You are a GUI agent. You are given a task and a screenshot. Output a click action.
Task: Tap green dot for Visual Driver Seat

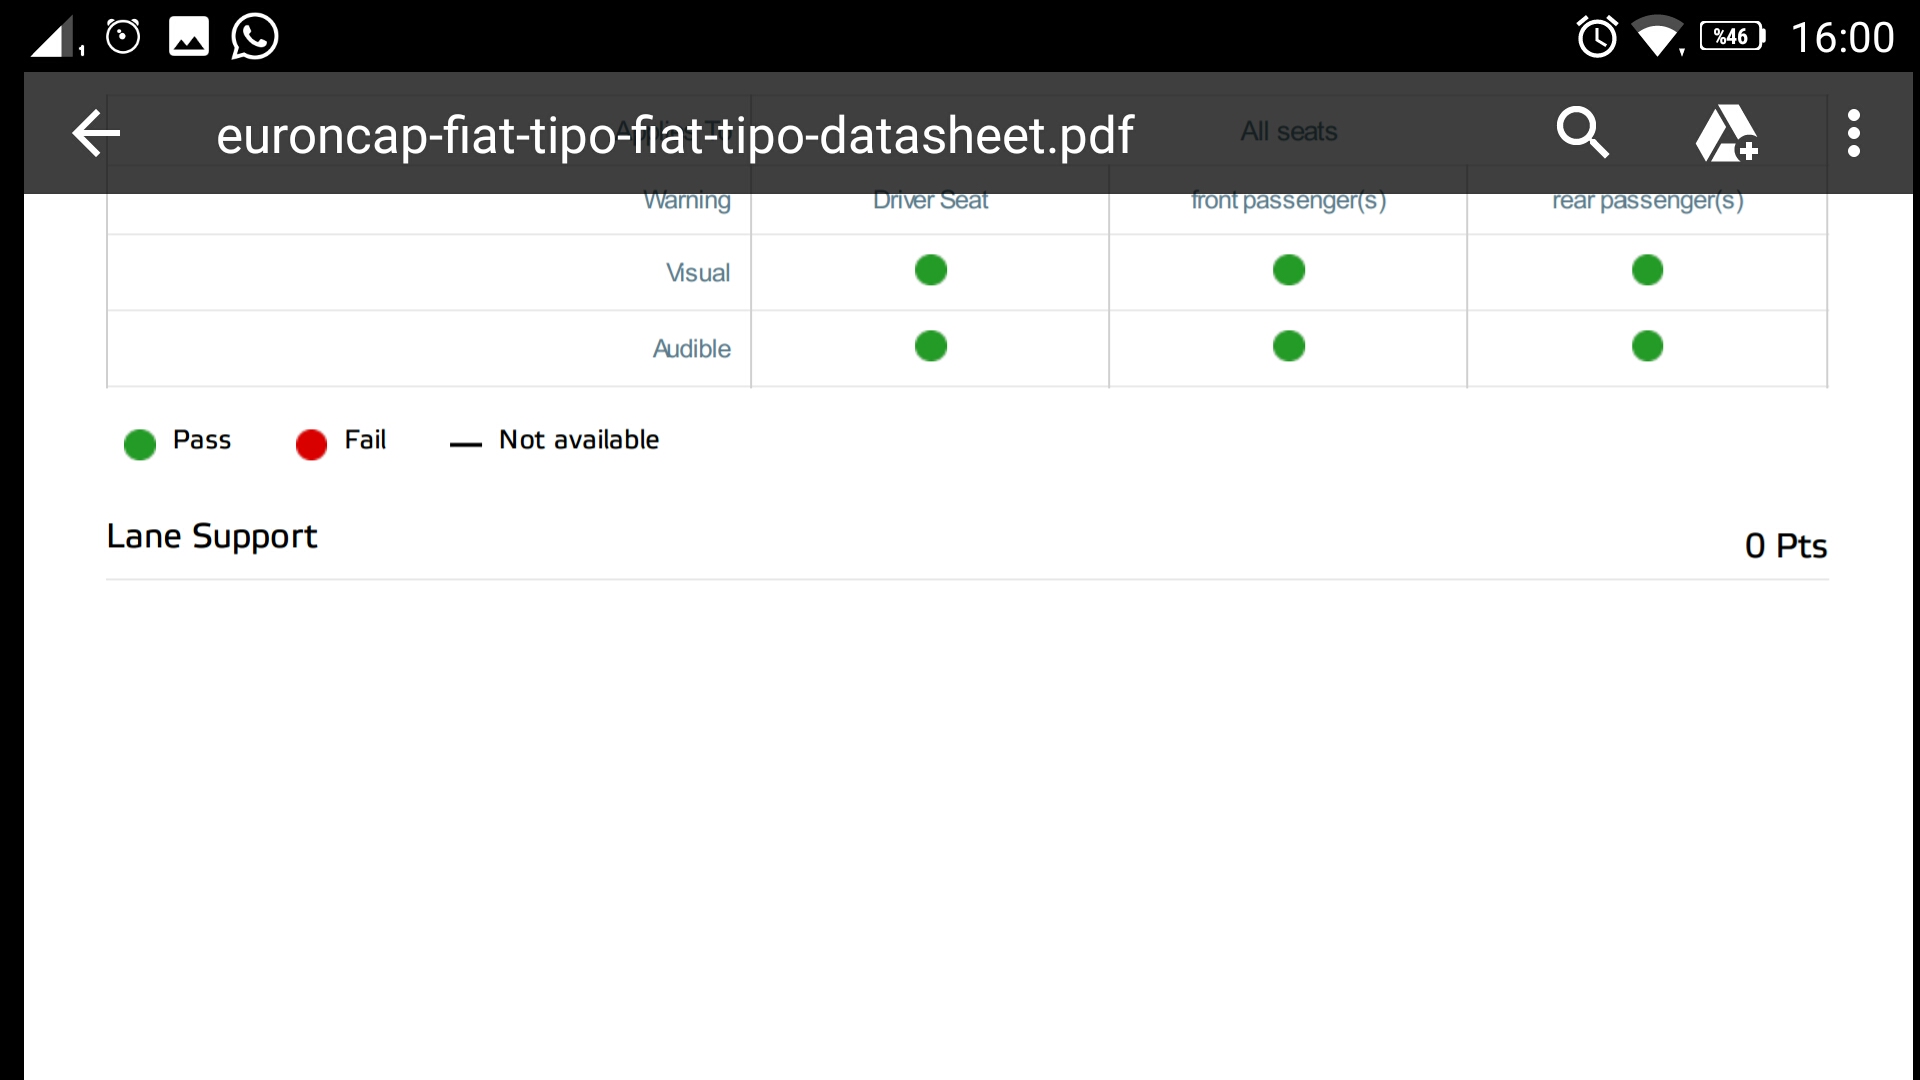pos(930,270)
